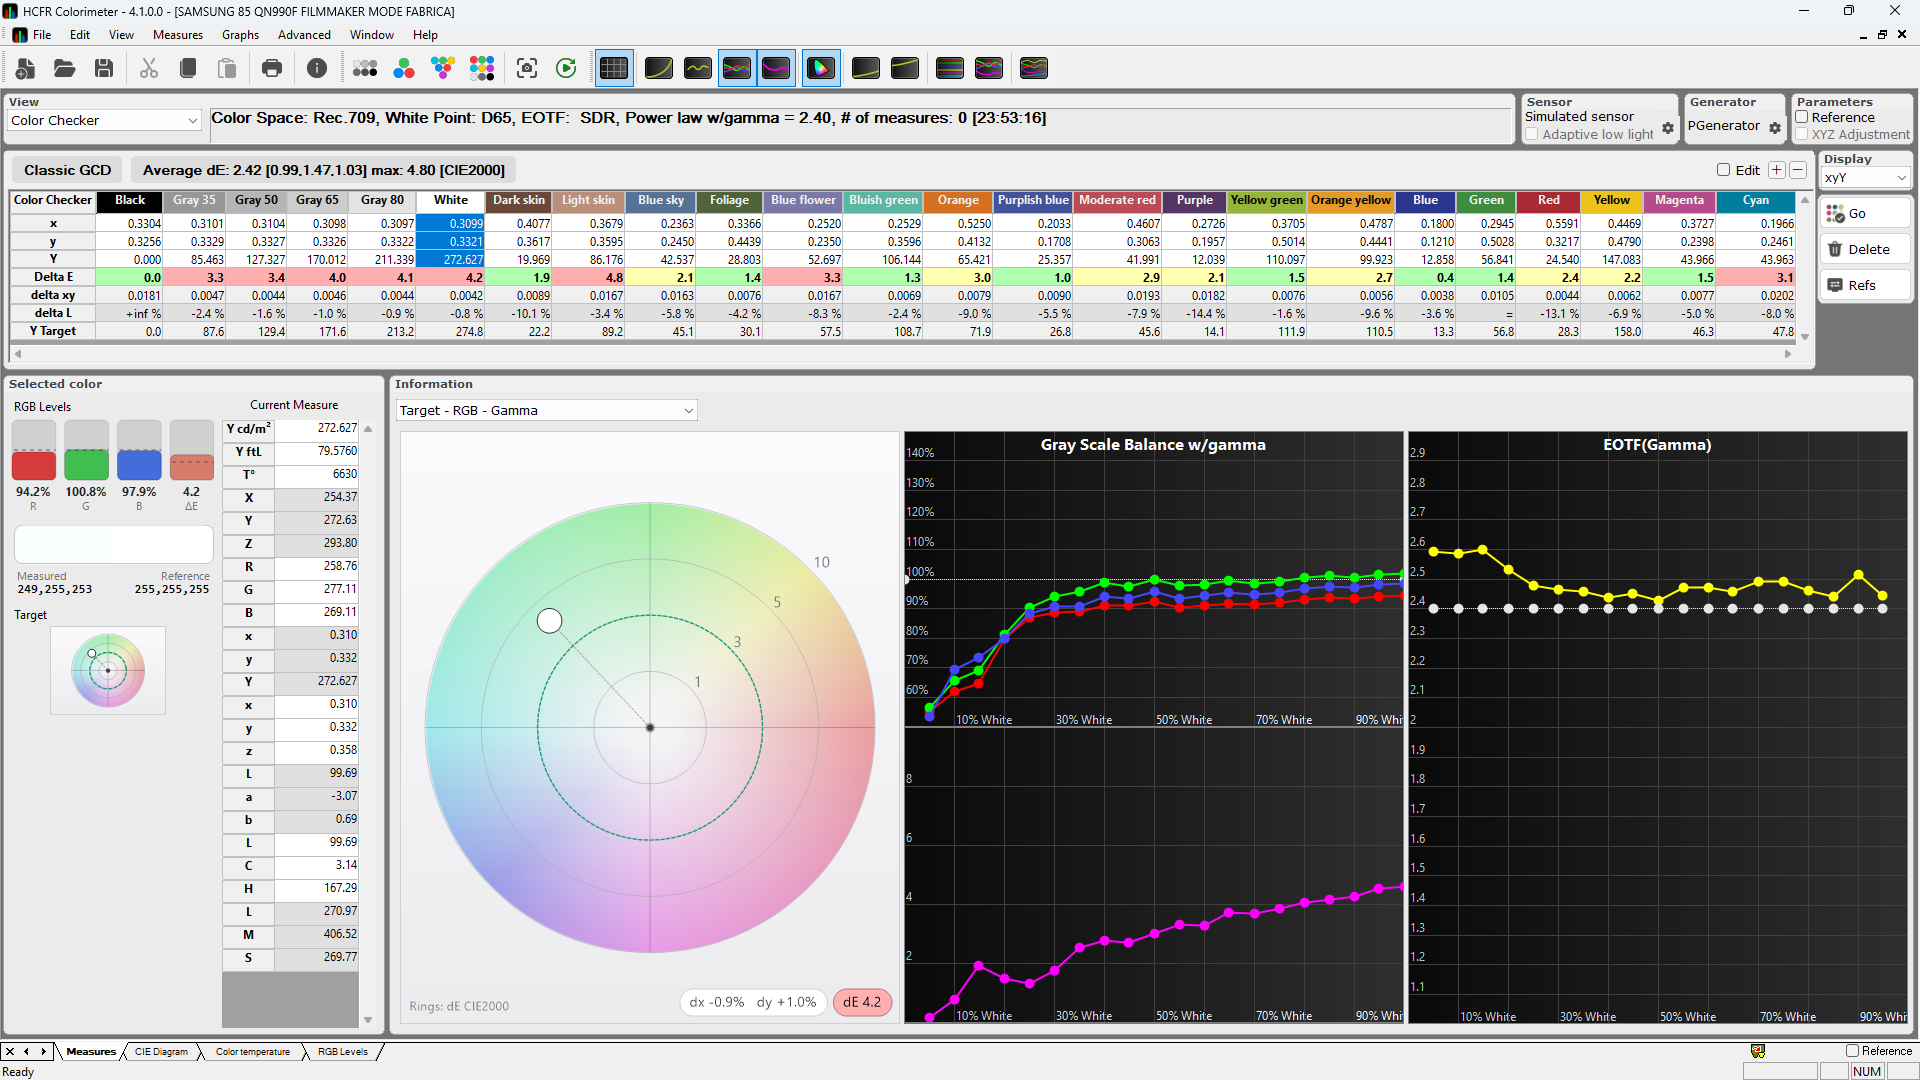Toggle the measures grid view icon

[x=614, y=68]
